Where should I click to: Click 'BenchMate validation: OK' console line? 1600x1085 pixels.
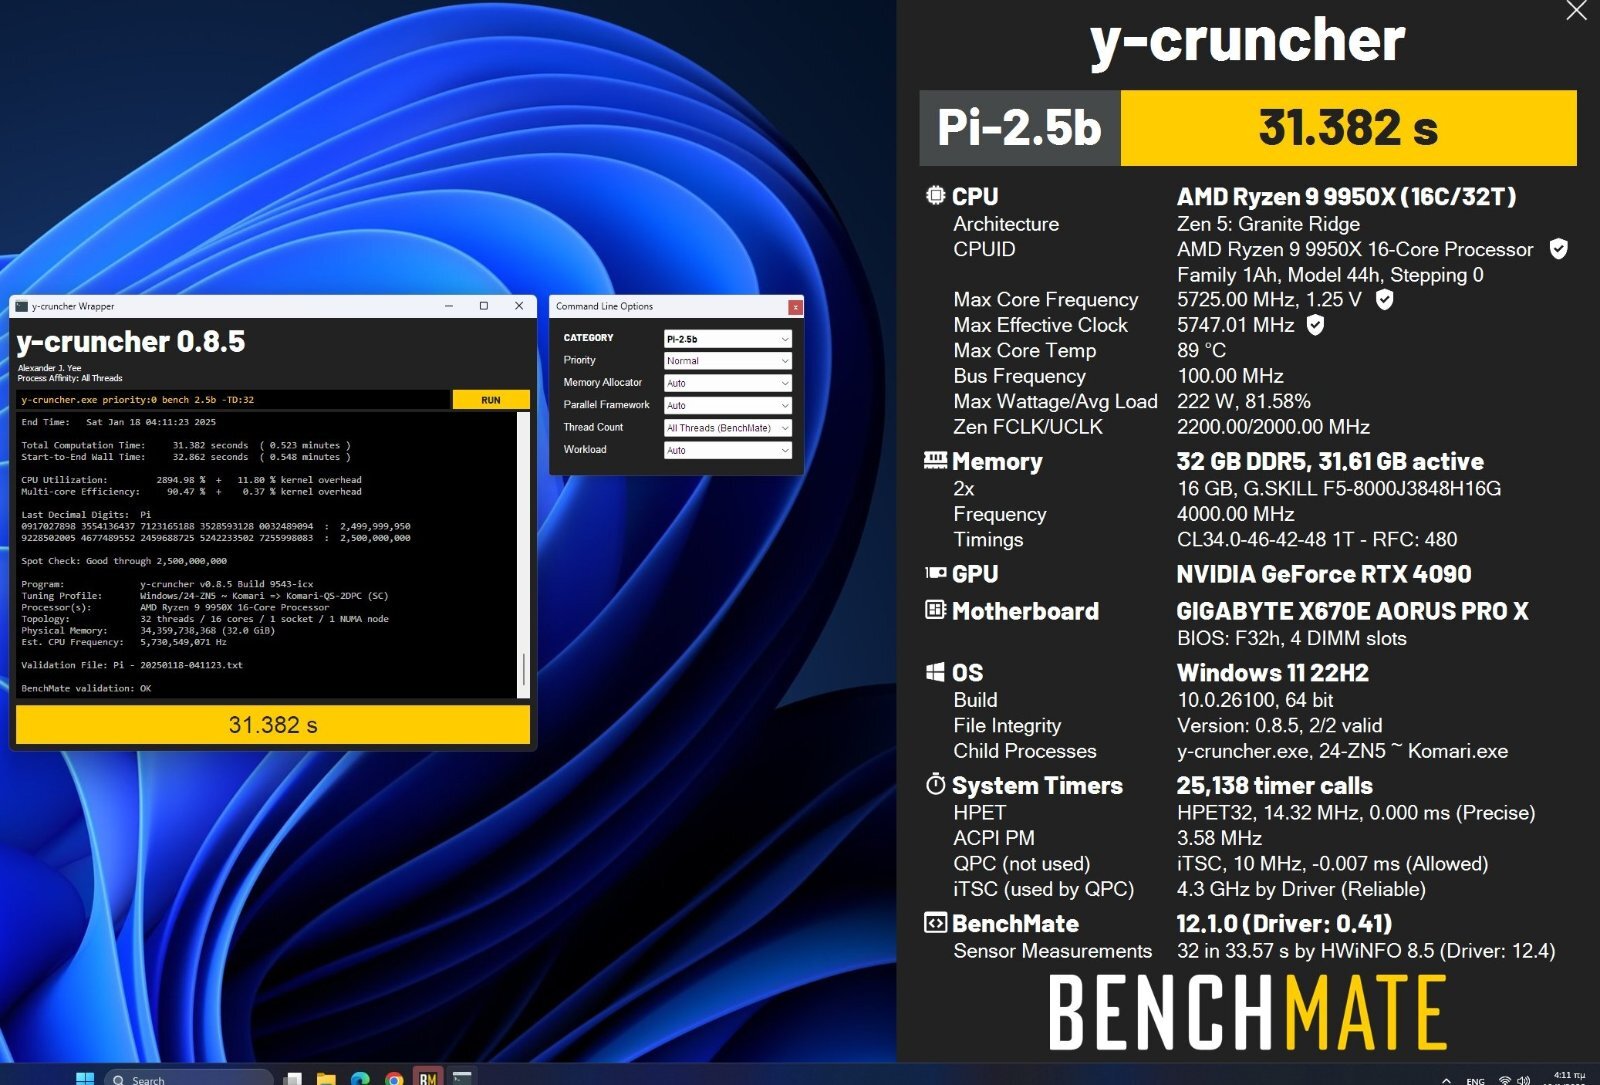click(86, 688)
